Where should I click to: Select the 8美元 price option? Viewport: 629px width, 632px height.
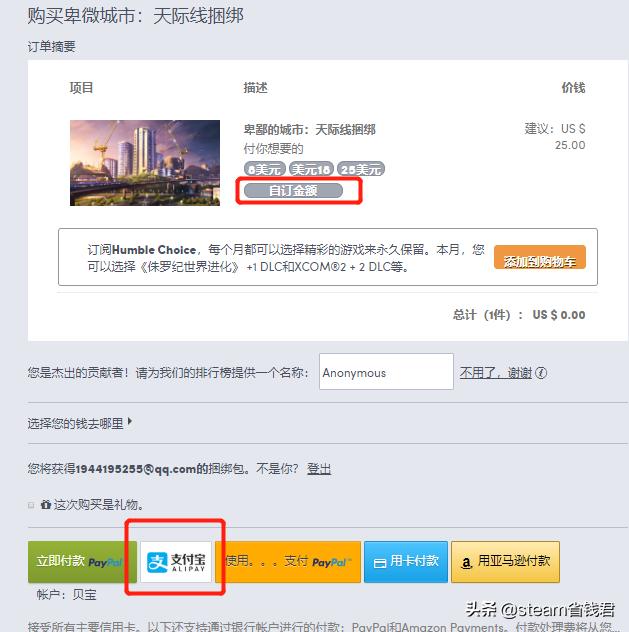click(x=264, y=169)
